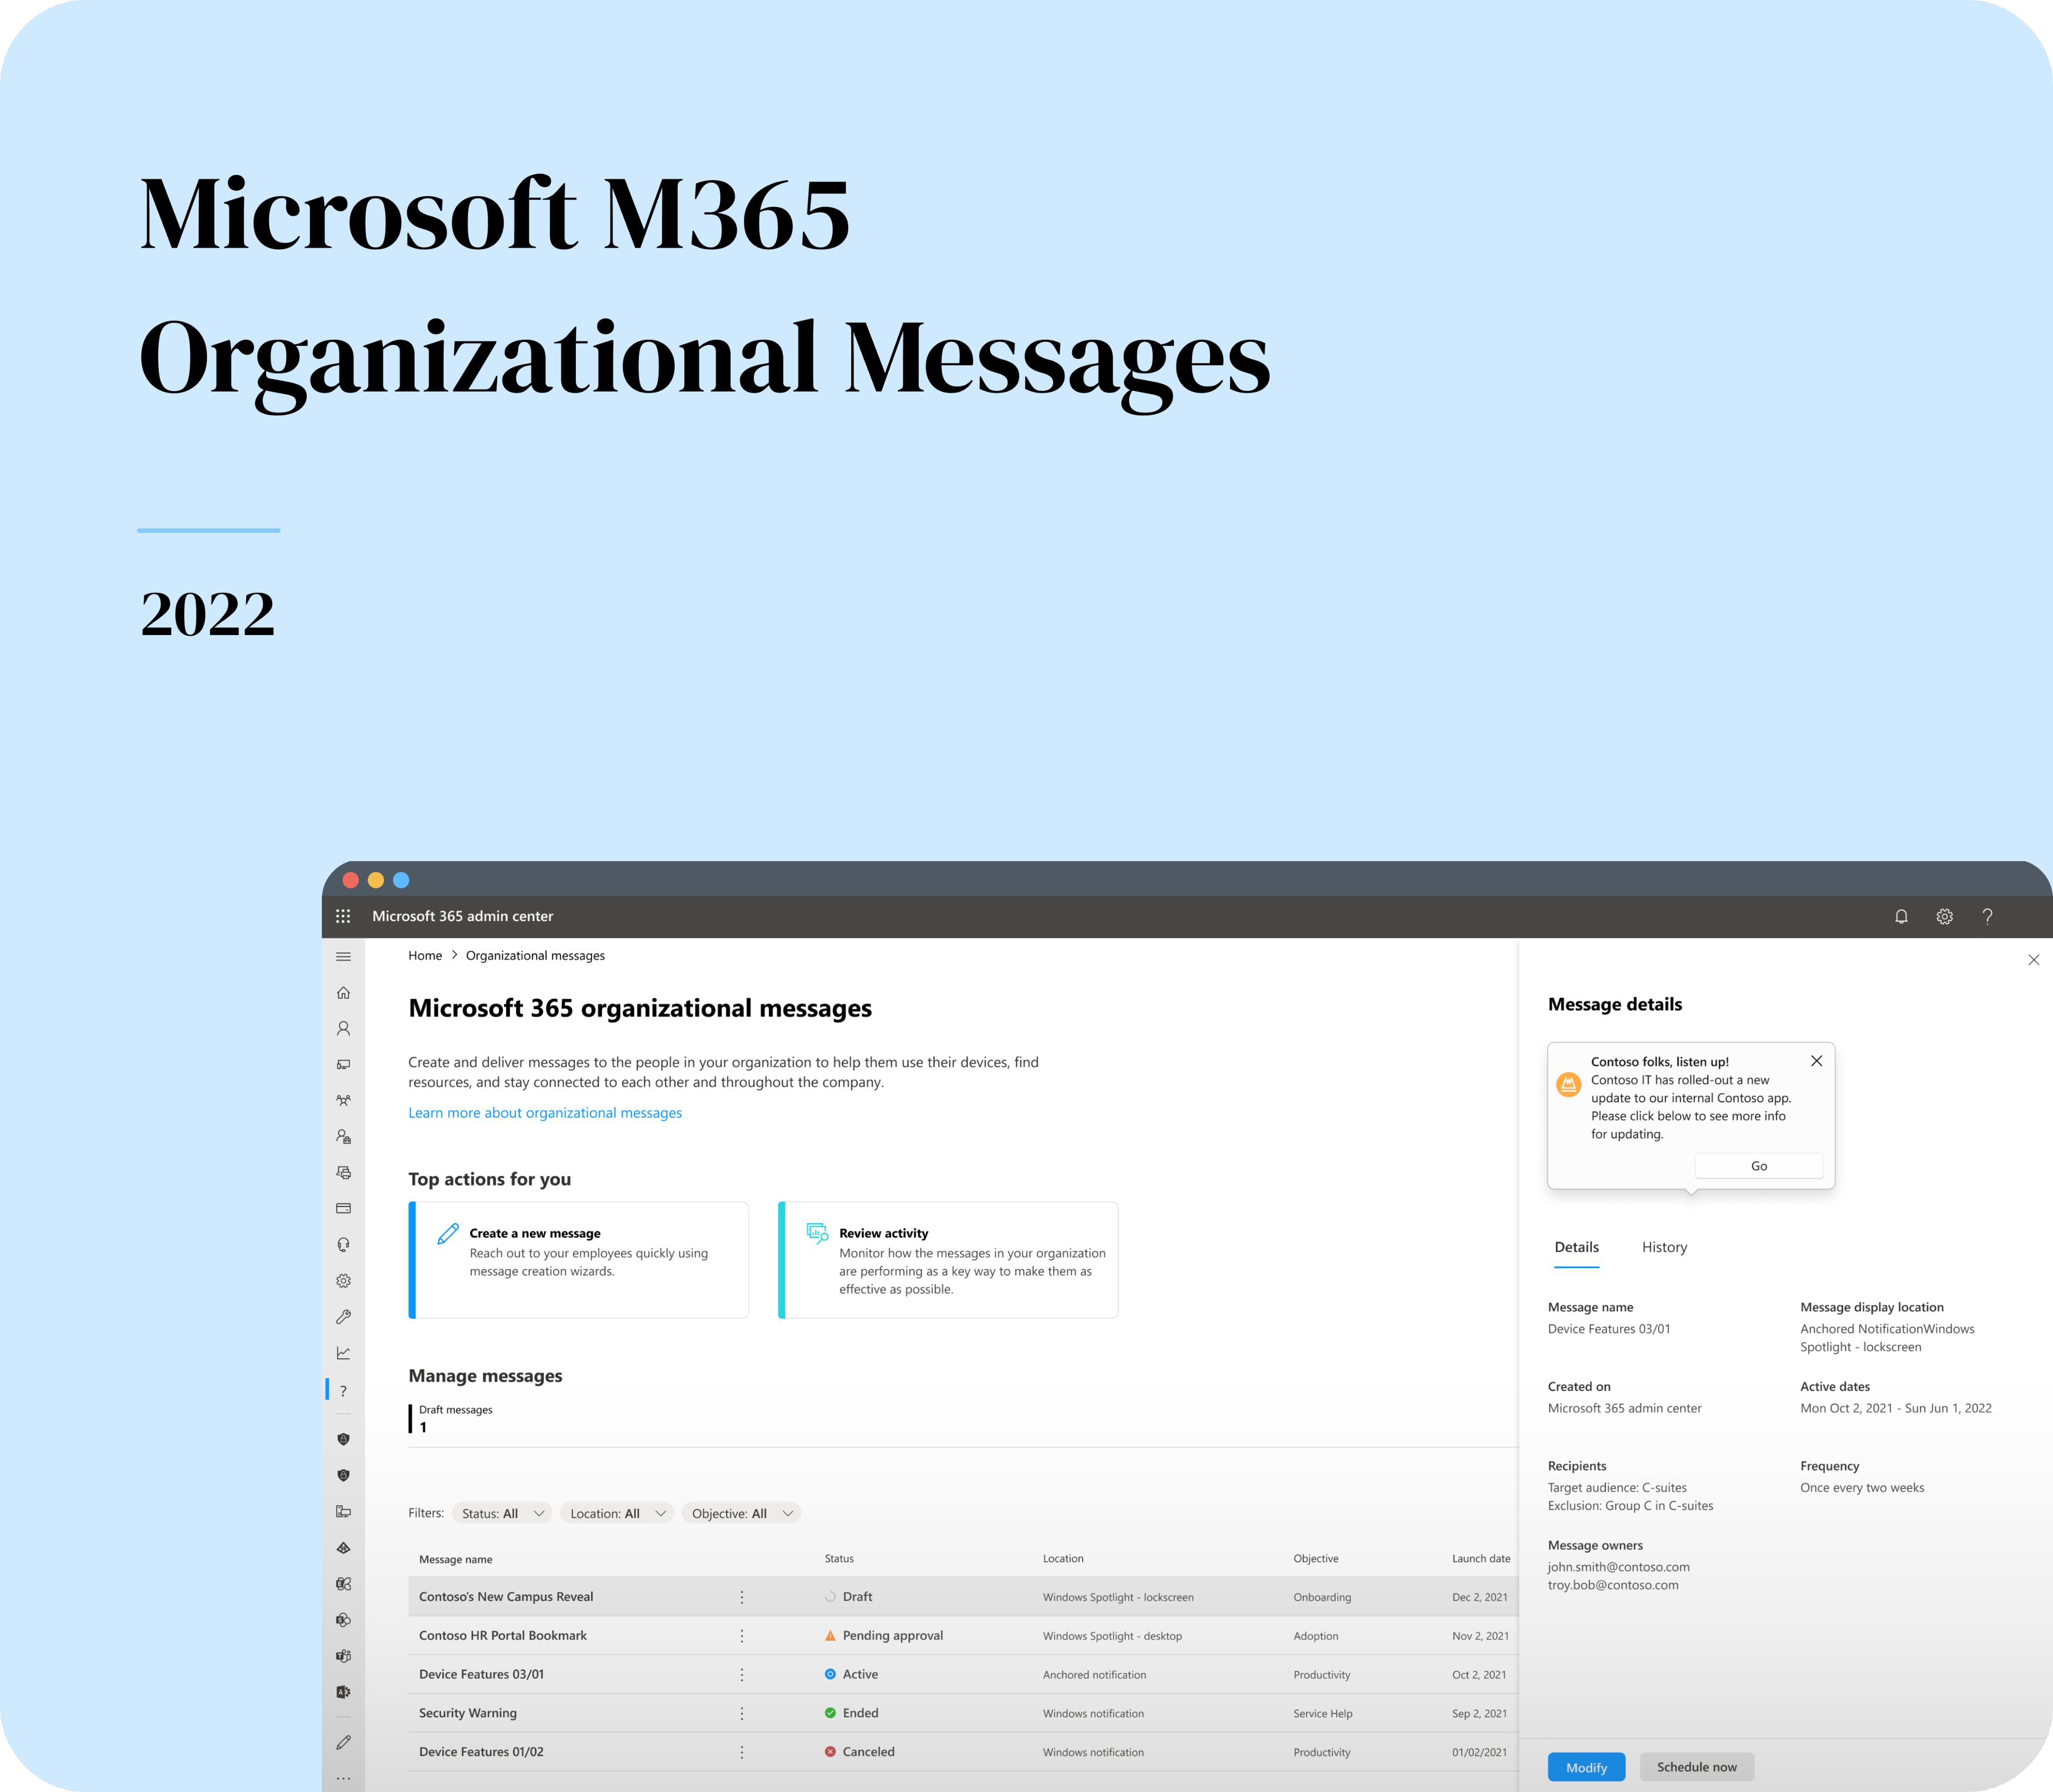The width and height of the screenshot is (2053, 1792).
Task: Switch to the Details tab
Action: pos(1576,1247)
